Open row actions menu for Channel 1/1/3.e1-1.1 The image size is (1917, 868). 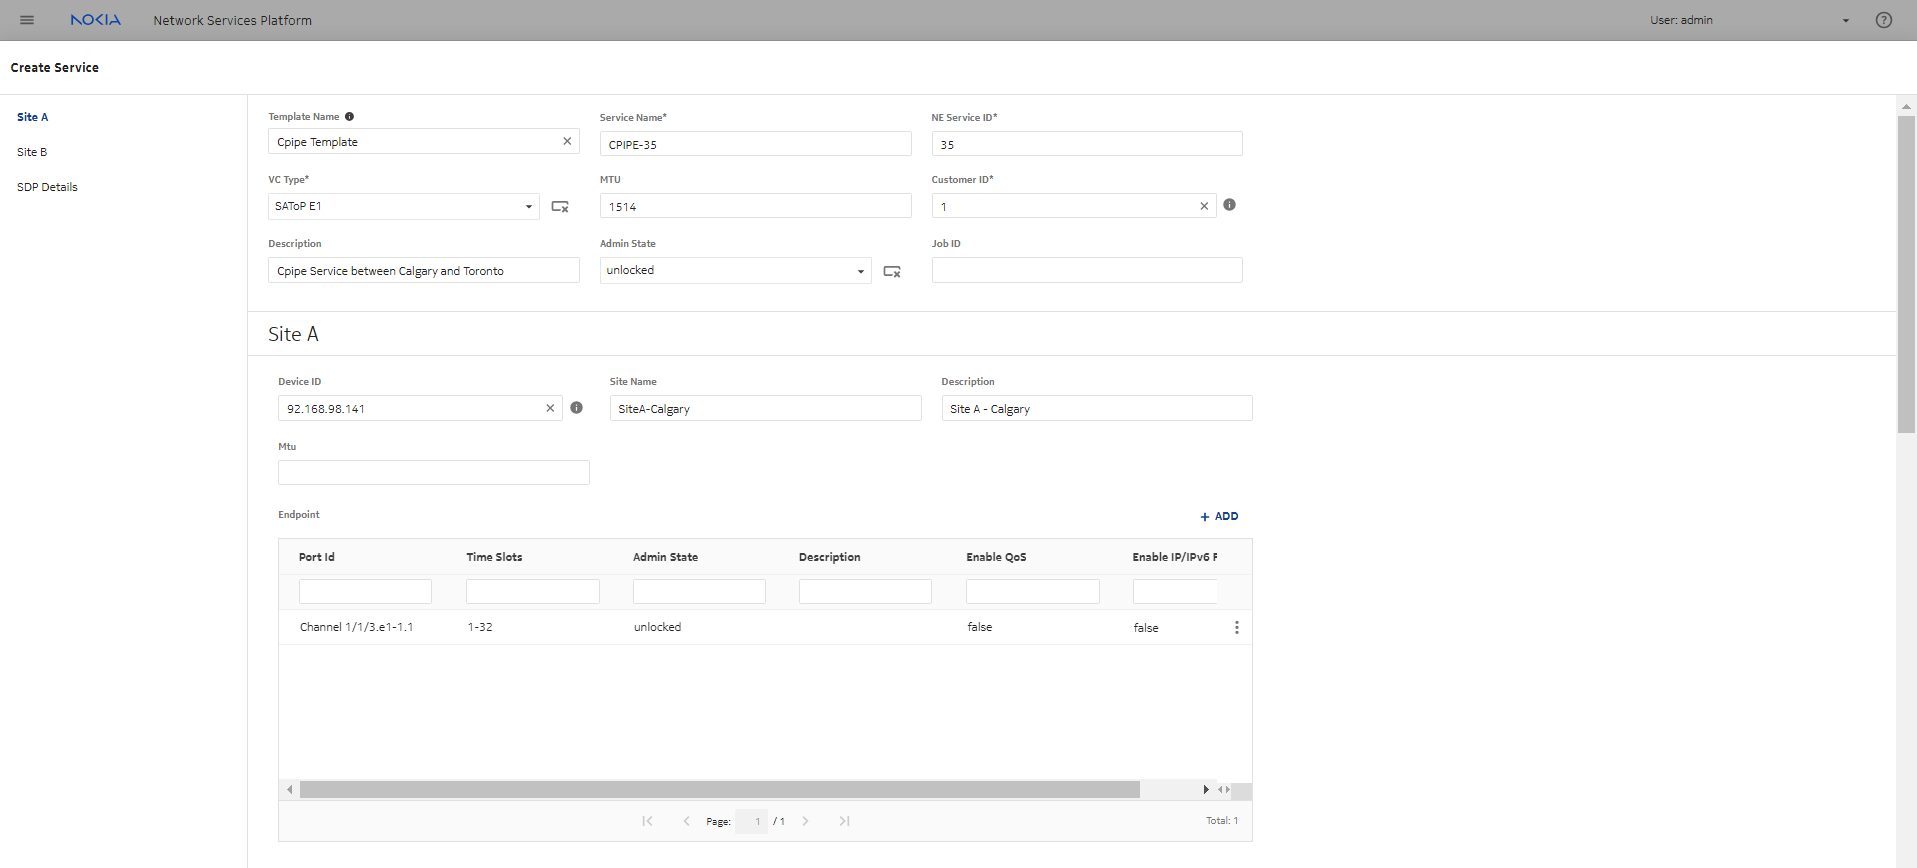point(1236,627)
